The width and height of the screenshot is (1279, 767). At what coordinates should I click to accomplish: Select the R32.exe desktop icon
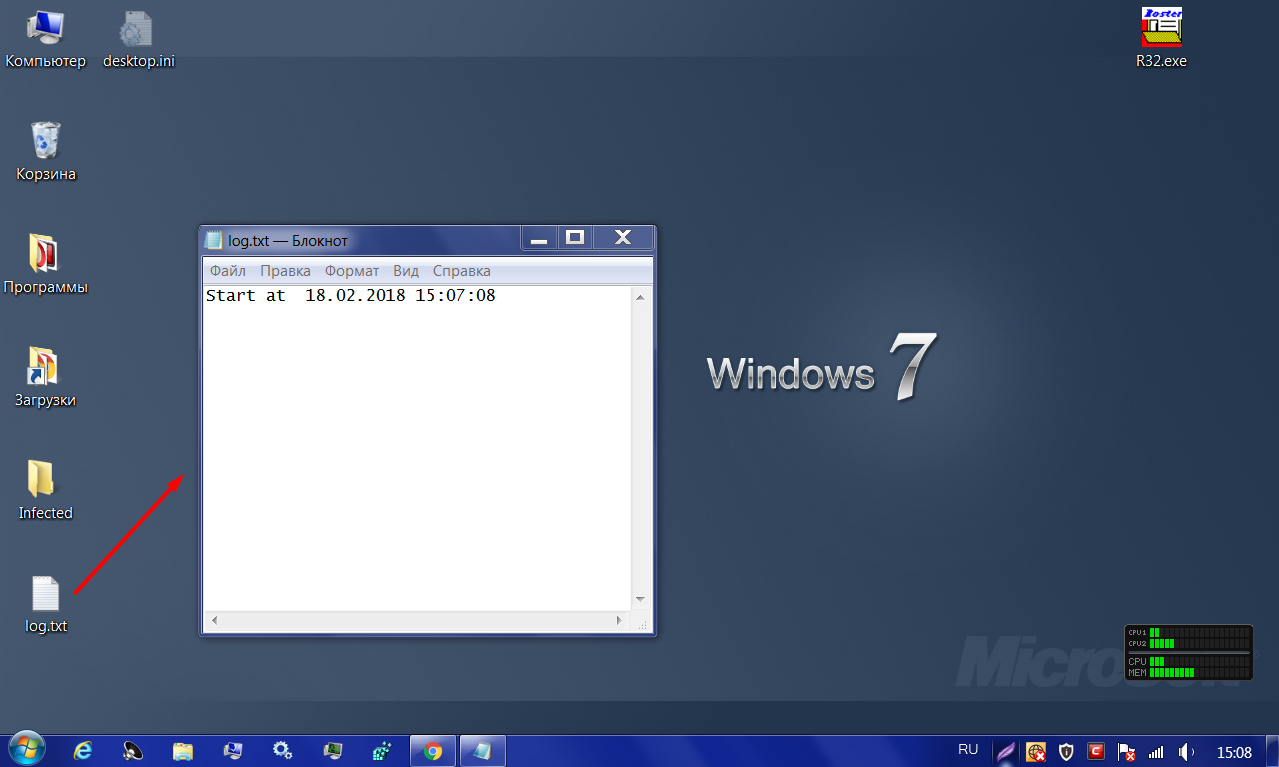[1161, 38]
